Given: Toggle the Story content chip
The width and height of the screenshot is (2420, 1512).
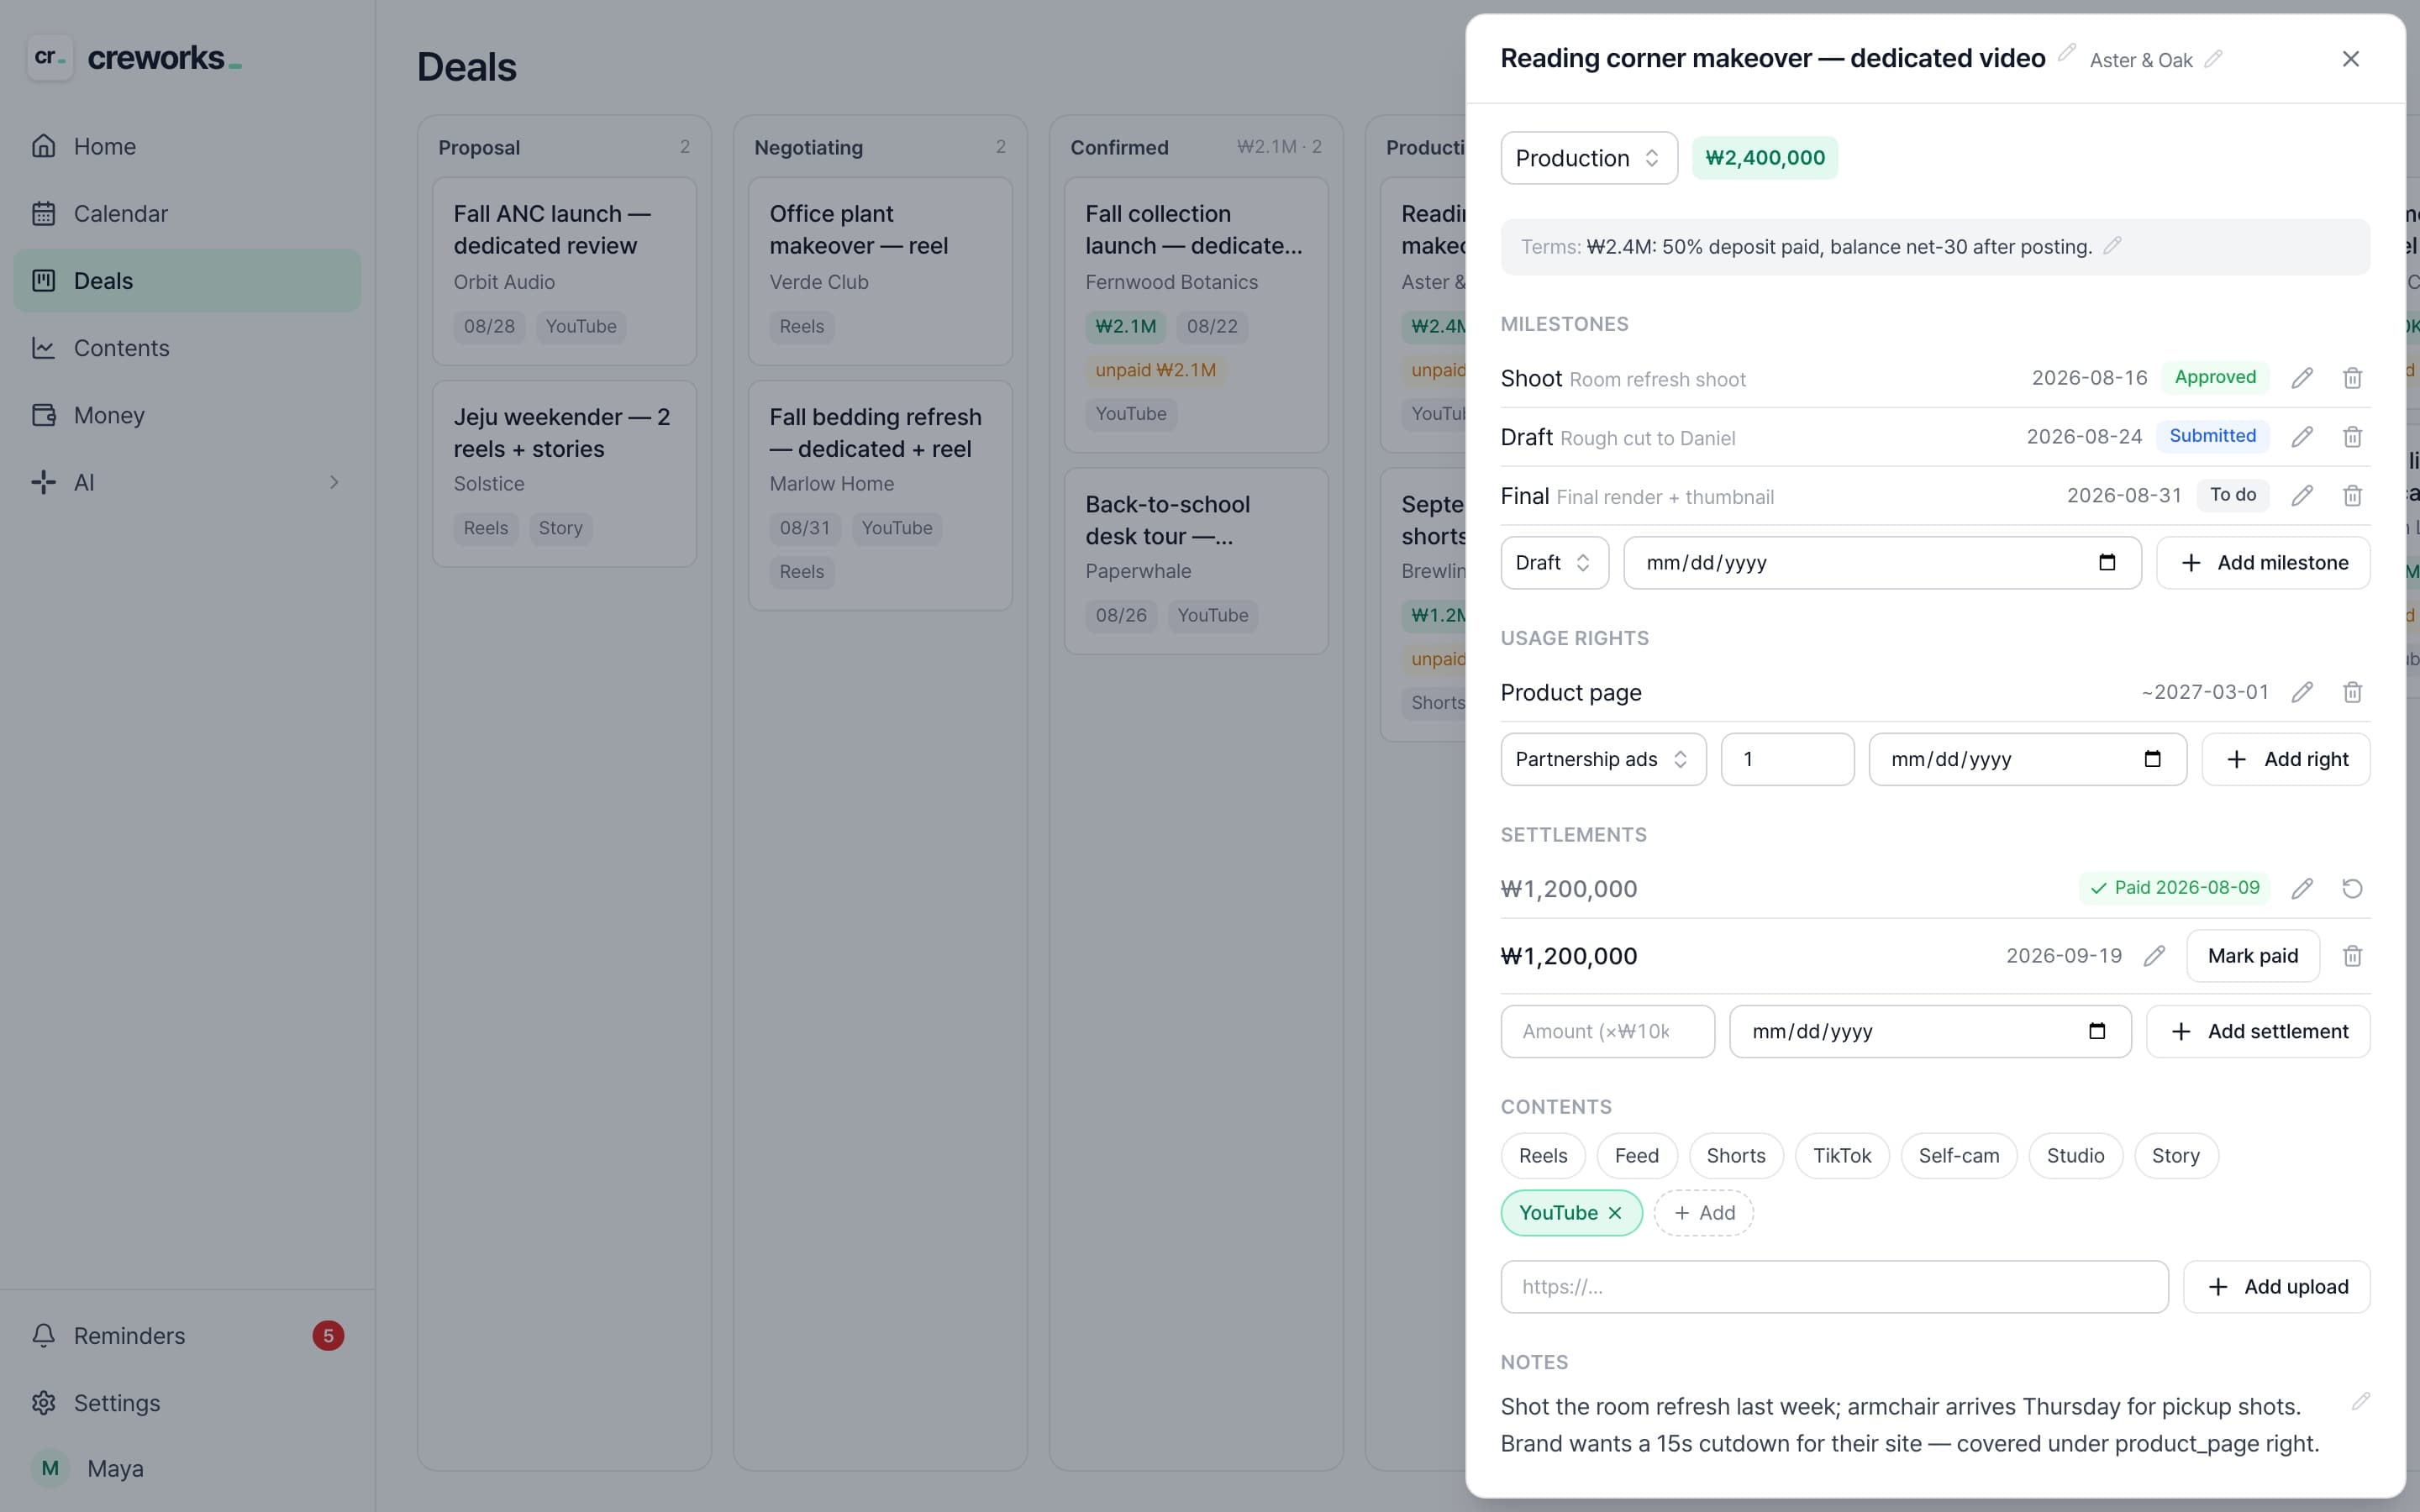Looking at the screenshot, I should [2176, 1156].
